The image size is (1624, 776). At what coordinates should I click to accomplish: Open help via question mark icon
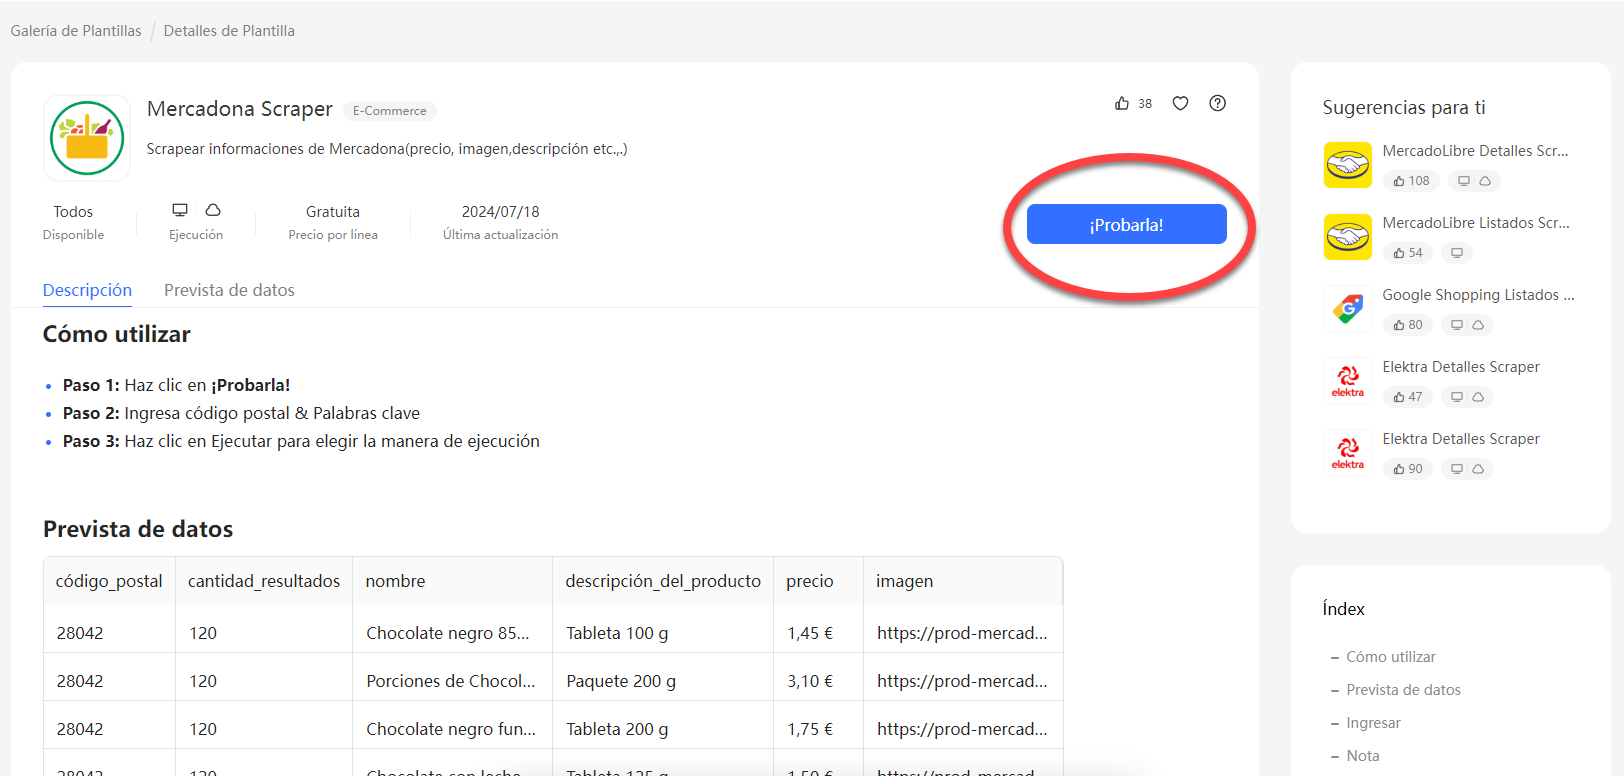point(1217,103)
